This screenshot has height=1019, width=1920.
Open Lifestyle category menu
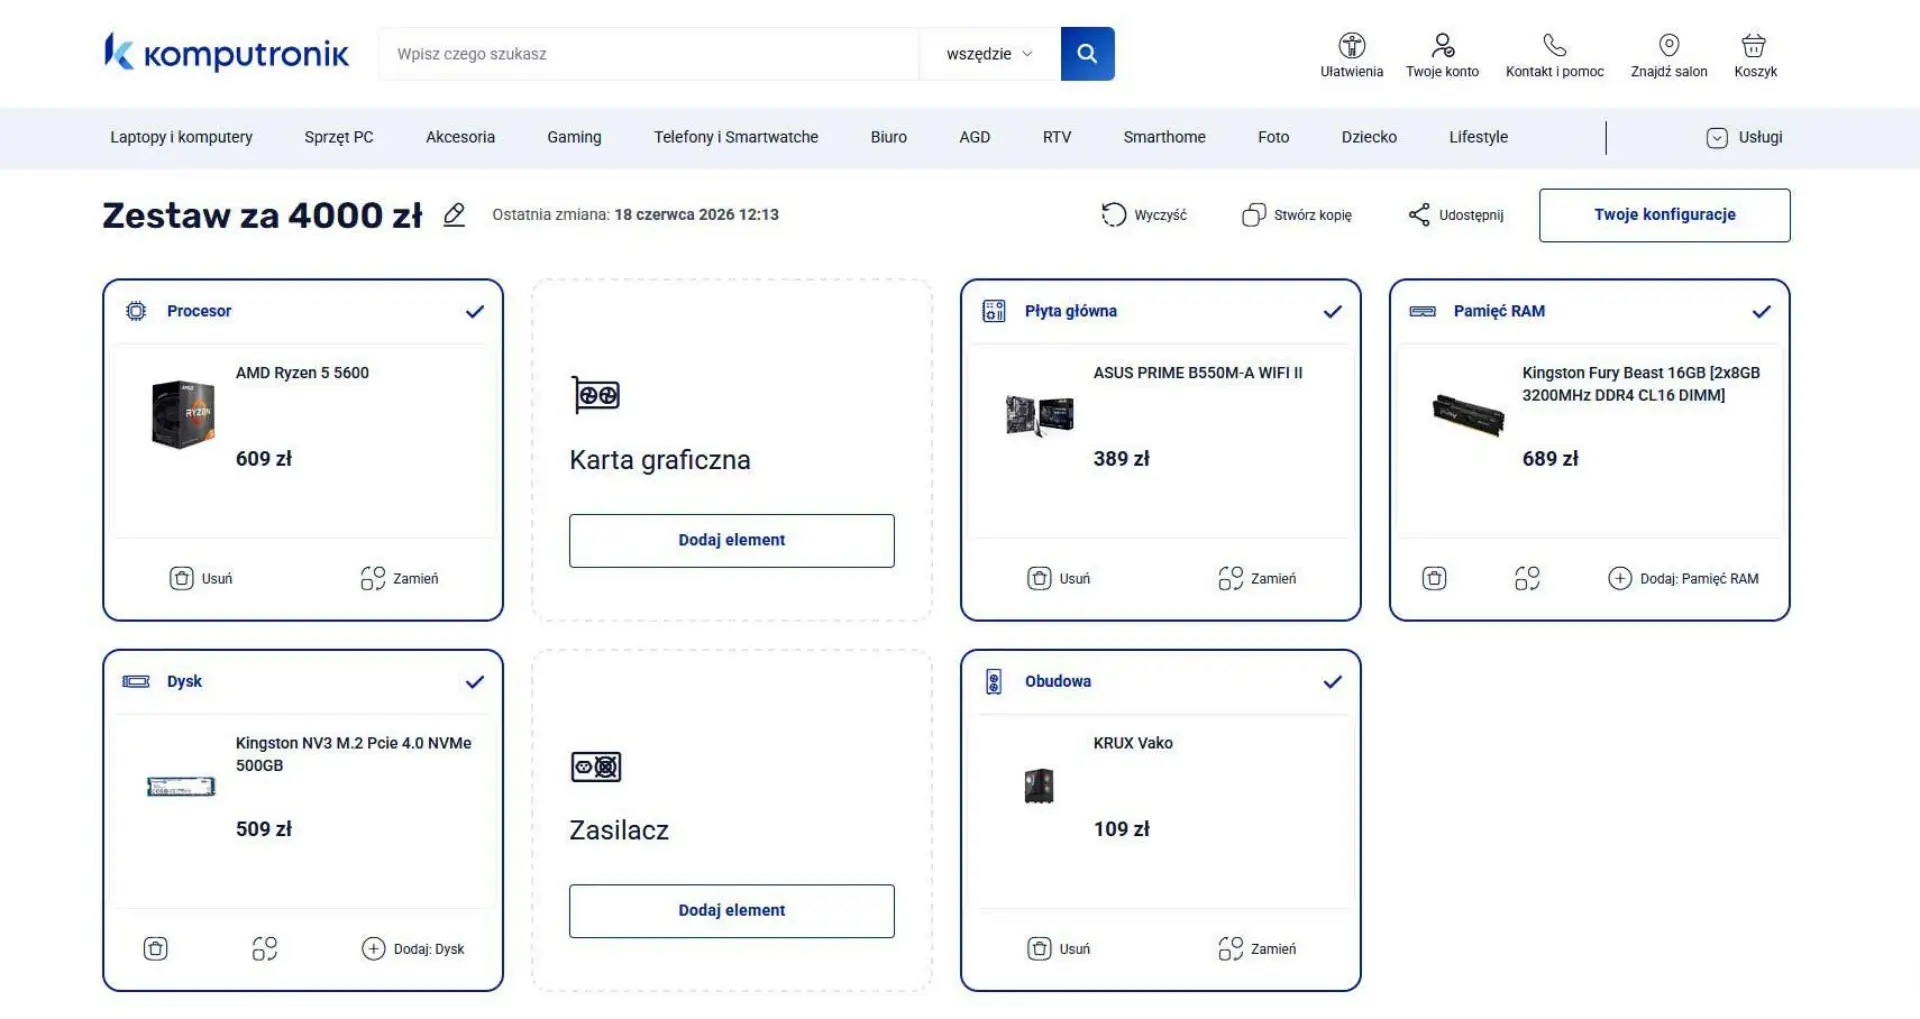(x=1478, y=137)
